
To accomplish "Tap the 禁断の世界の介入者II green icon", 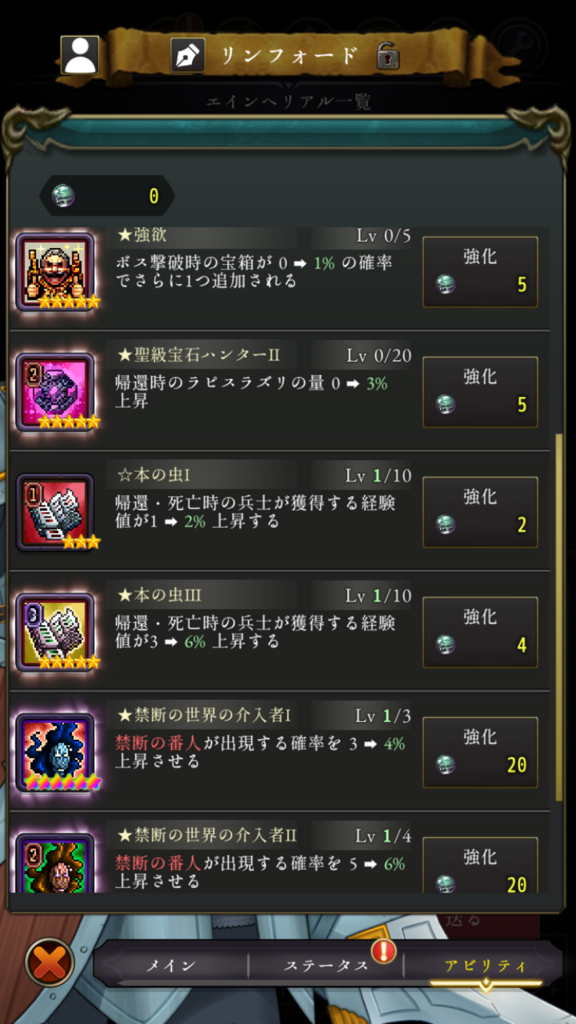I will pos(55,863).
